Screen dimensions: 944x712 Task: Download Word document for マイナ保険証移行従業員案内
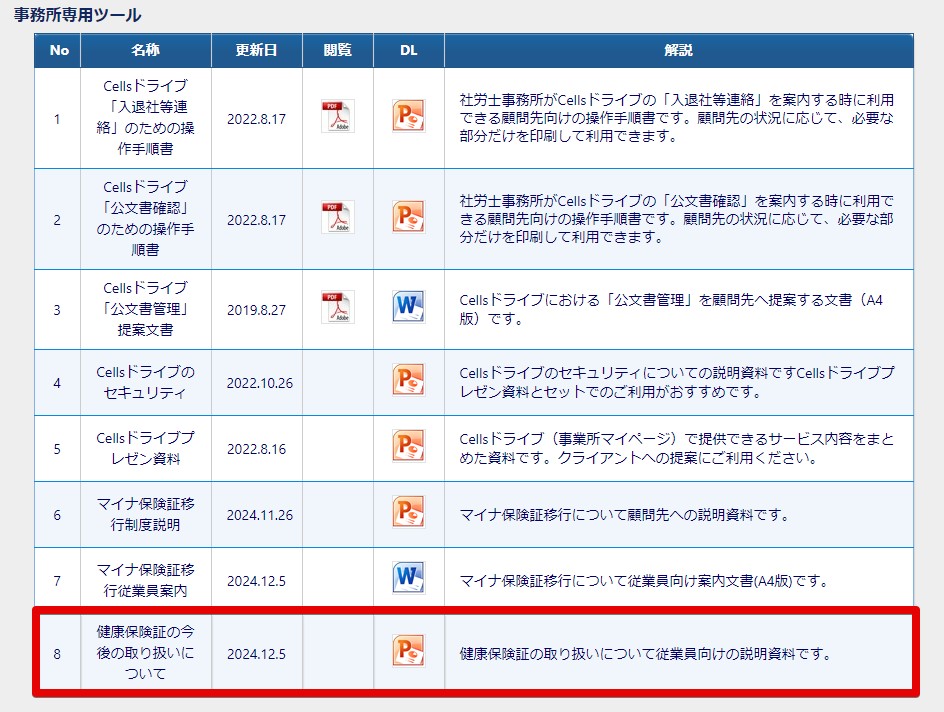(x=409, y=578)
